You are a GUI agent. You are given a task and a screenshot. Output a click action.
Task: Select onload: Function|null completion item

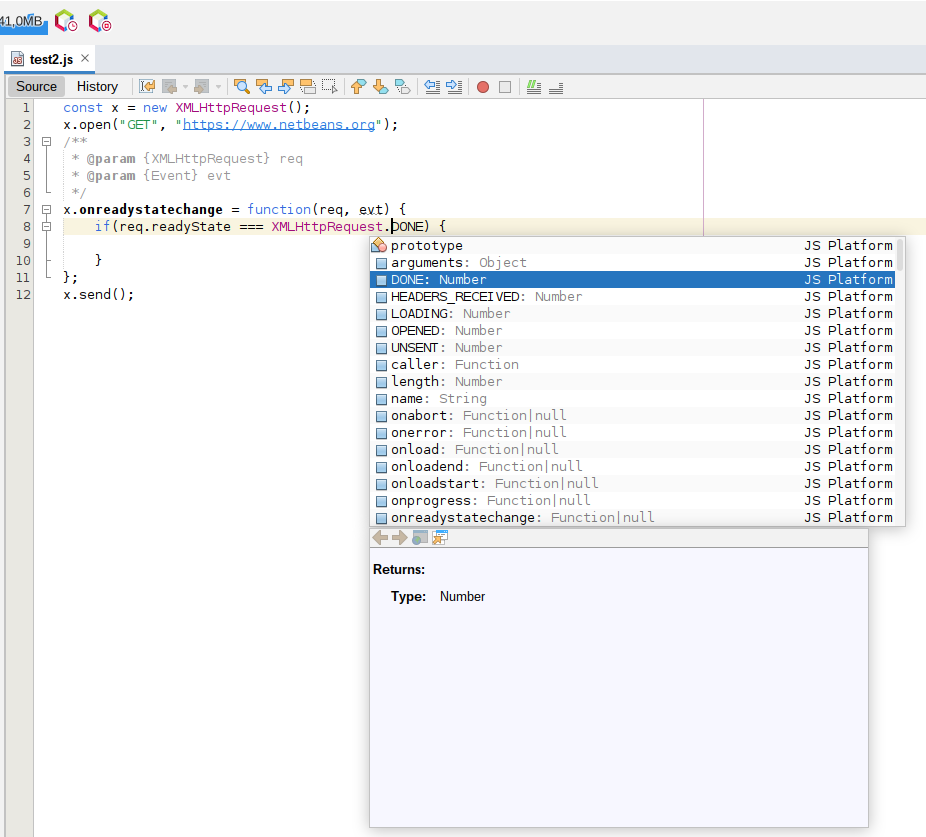coord(632,450)
